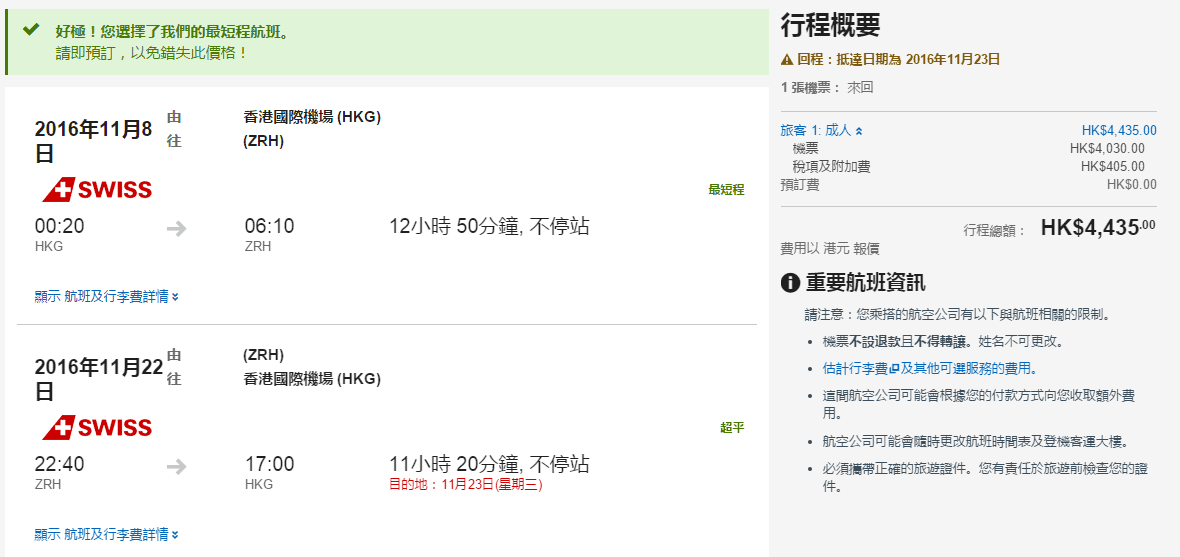The height and width of the screenshot is (557, 1180).
Task: Click the green checkmark success icon
Action: point(31,31)
